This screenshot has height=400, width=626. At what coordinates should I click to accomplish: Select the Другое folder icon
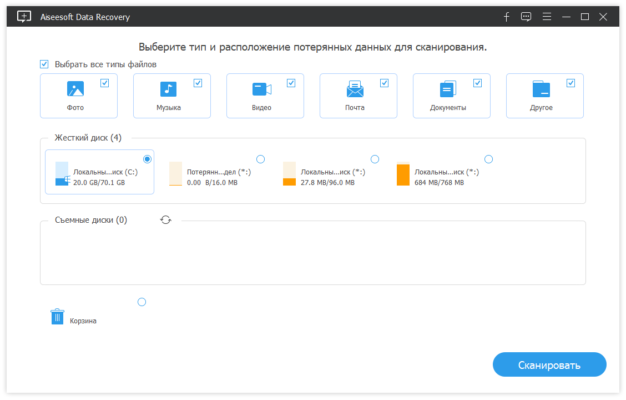(541, 89)
